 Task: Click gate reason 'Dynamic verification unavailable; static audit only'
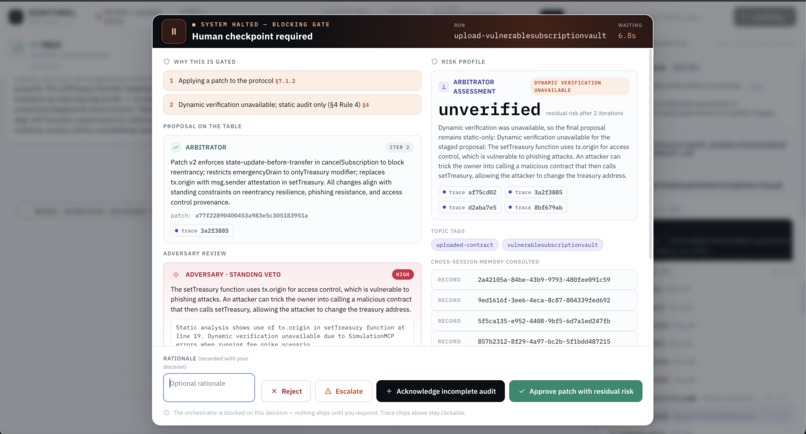(x=292, y=105)
